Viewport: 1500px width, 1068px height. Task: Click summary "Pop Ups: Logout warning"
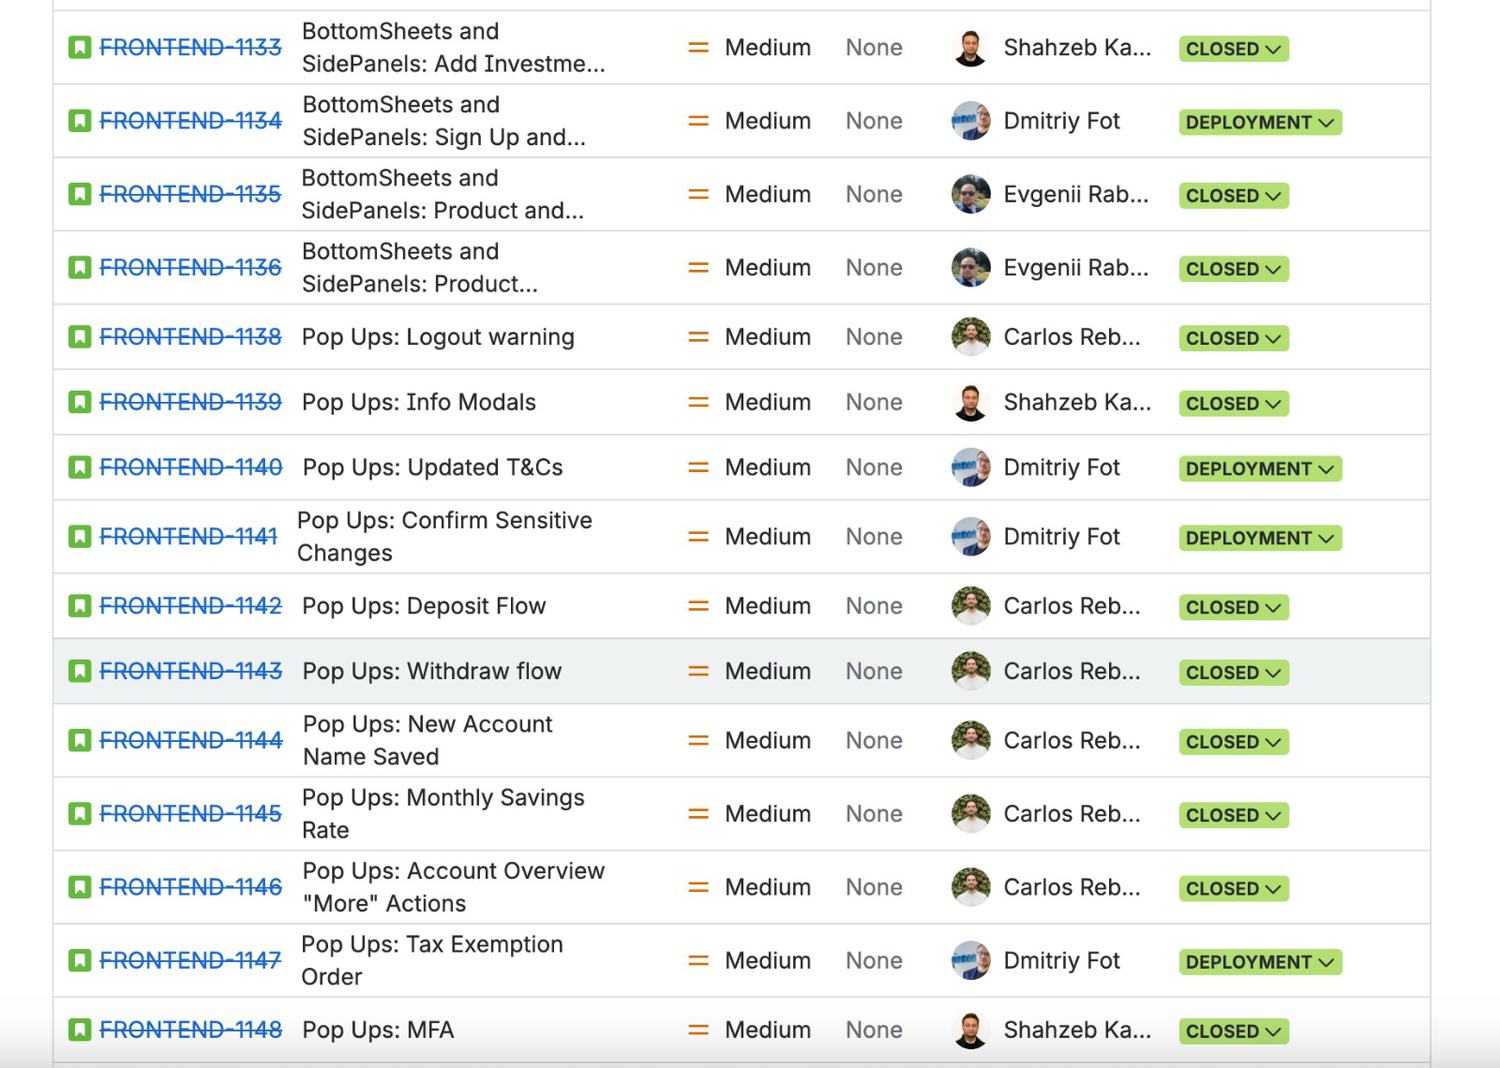click(x=438, y=337)
